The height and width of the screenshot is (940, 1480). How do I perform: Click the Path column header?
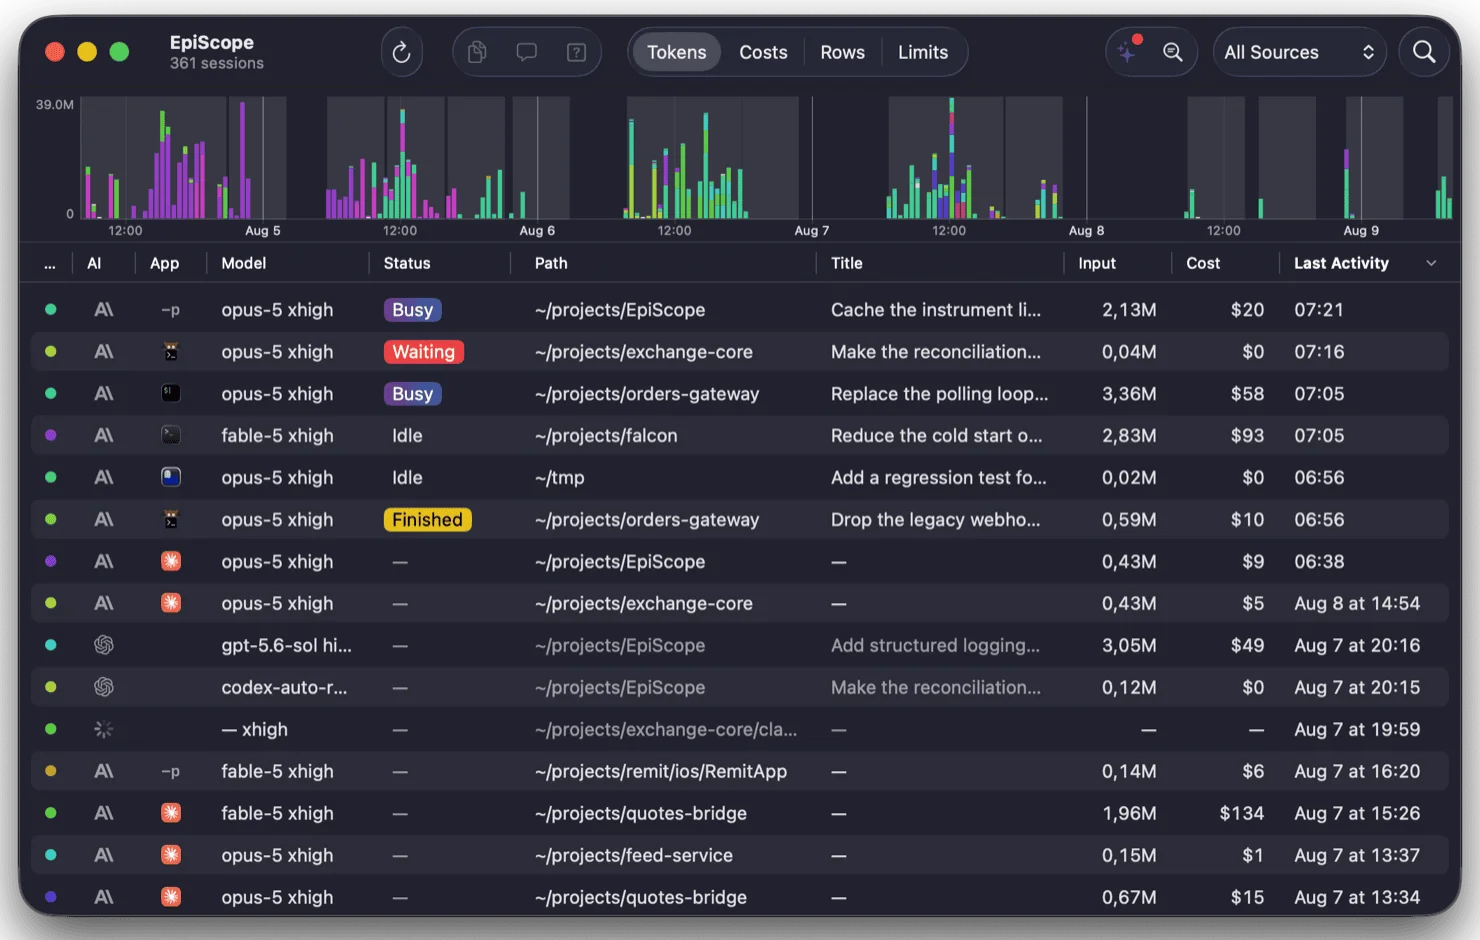(x=551, y=263)
